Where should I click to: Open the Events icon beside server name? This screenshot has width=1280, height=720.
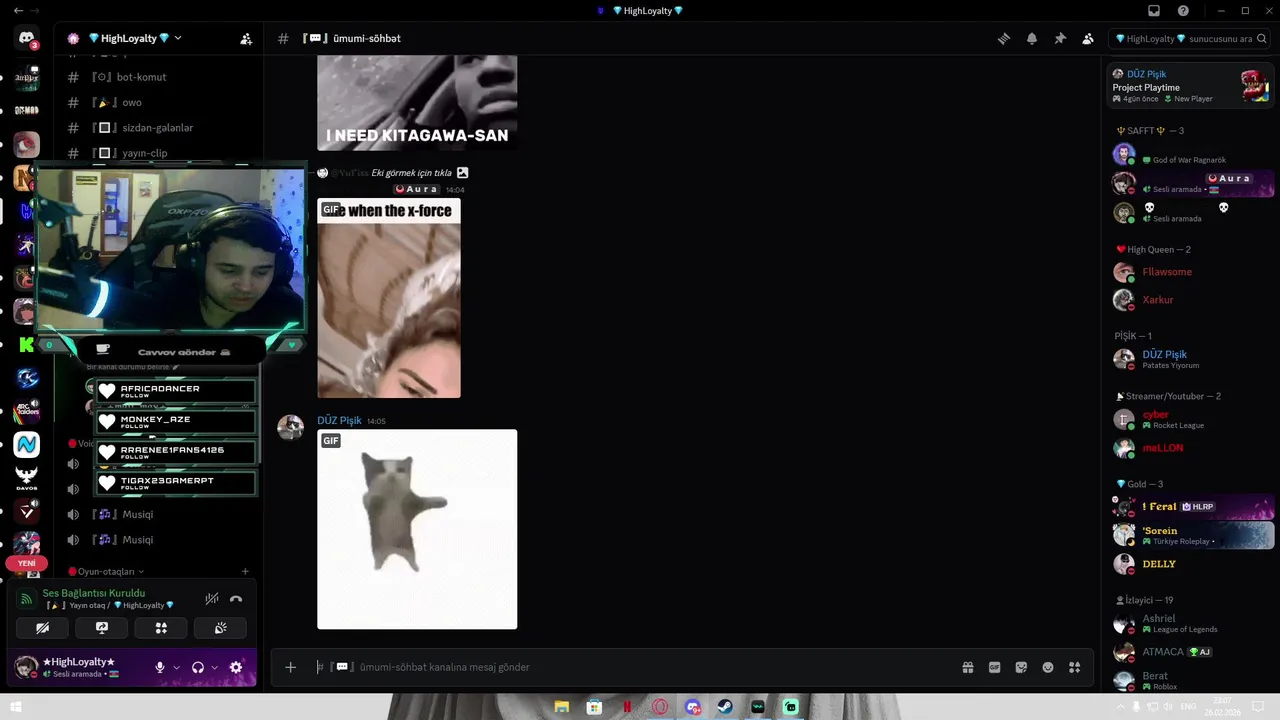click(x=246, y=39)
